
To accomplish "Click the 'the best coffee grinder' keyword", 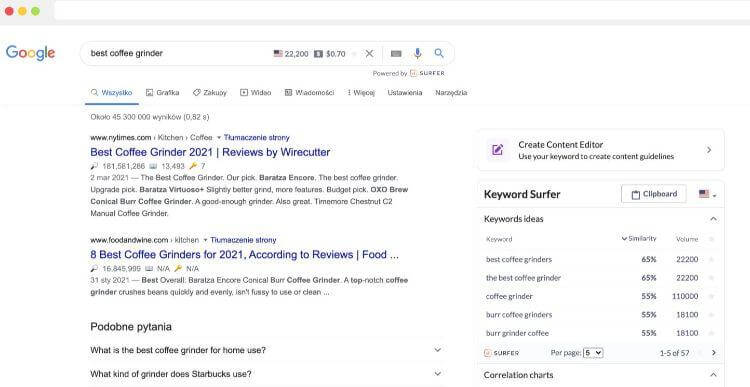I will tap(523, 278).
